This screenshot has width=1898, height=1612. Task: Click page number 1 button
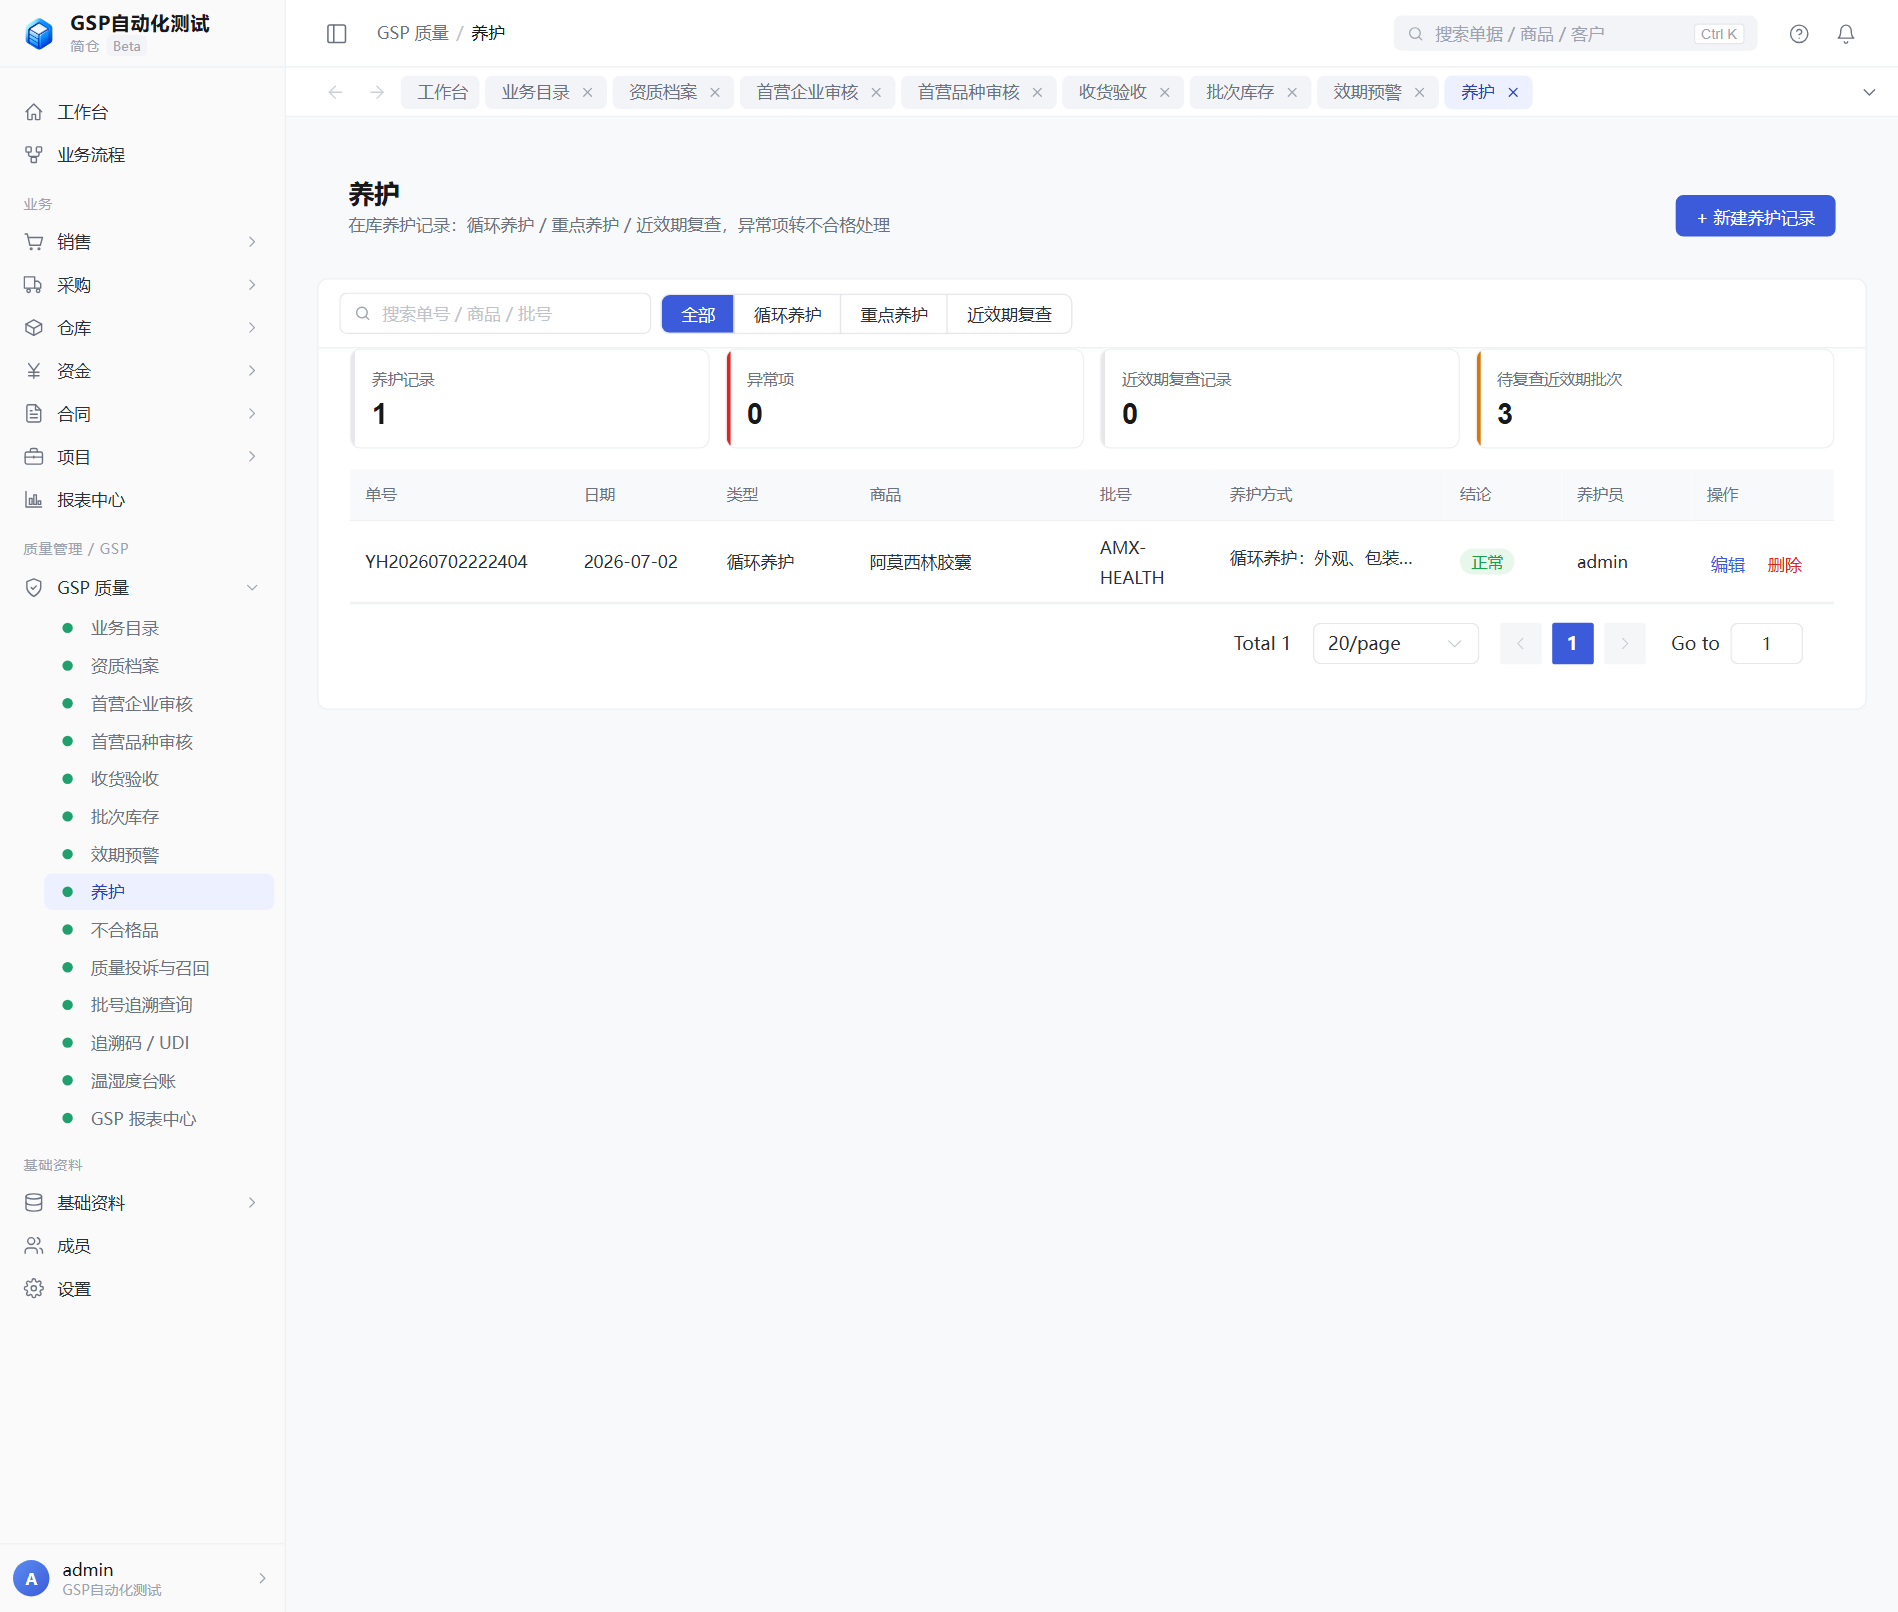(x=1572, y=643)
